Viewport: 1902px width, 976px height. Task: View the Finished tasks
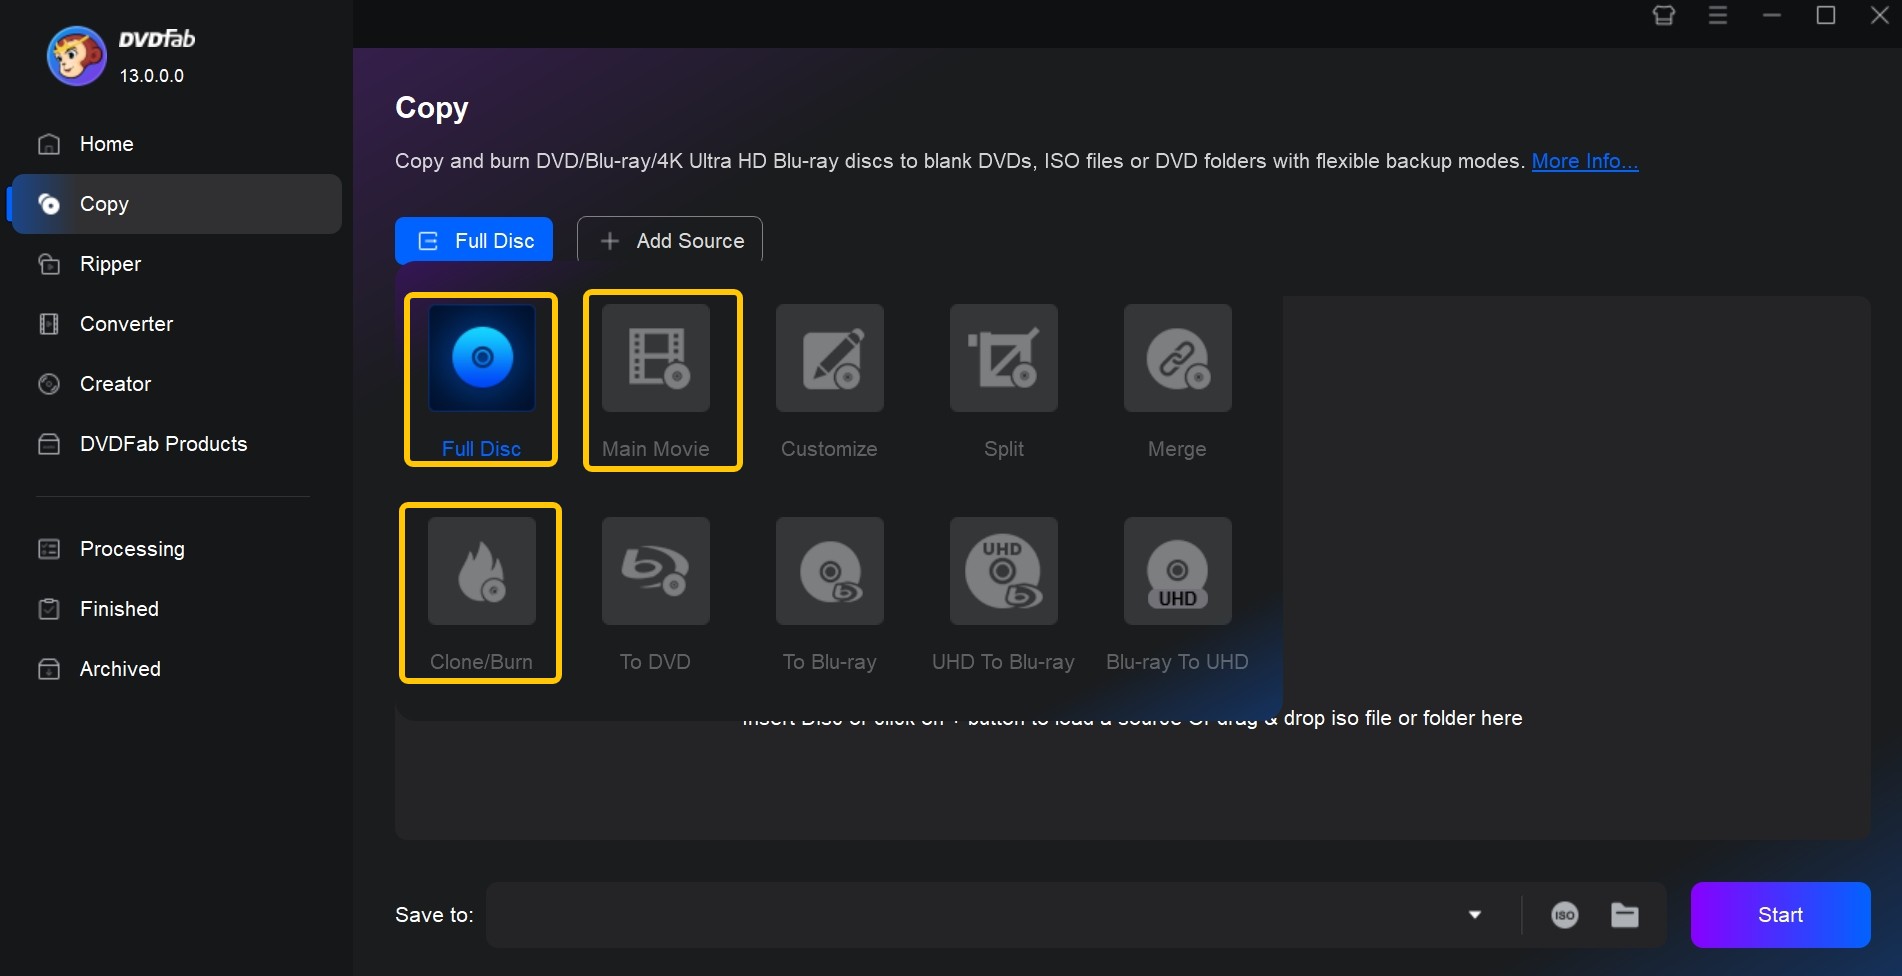[x=176, y=609]
